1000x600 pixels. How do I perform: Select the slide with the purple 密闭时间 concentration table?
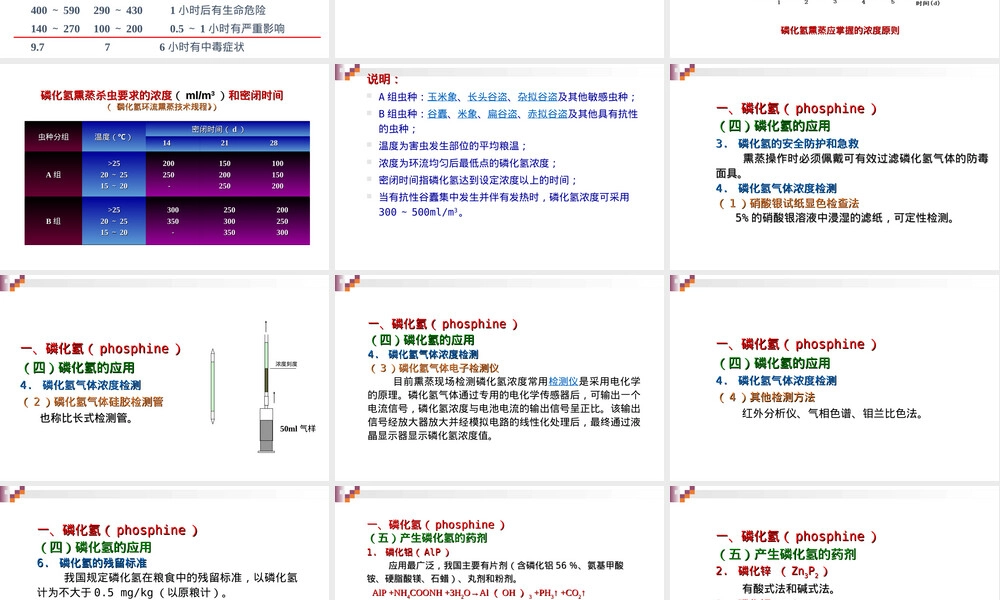pos(165,166)
